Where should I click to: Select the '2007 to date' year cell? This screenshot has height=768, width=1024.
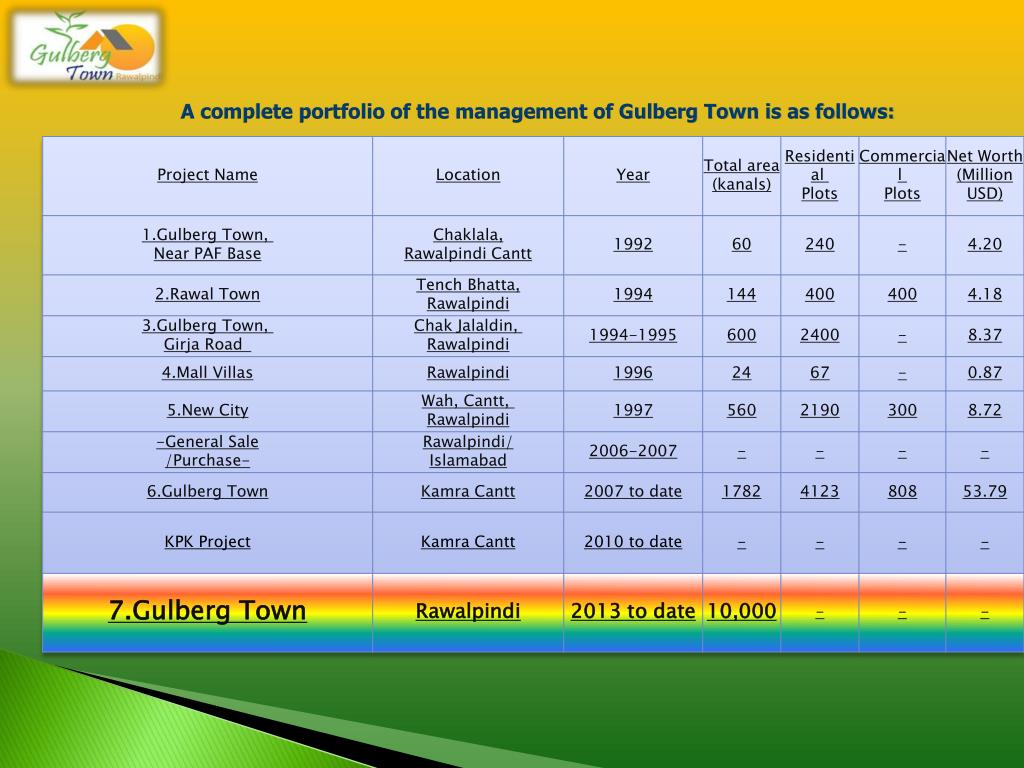(633, 492)
